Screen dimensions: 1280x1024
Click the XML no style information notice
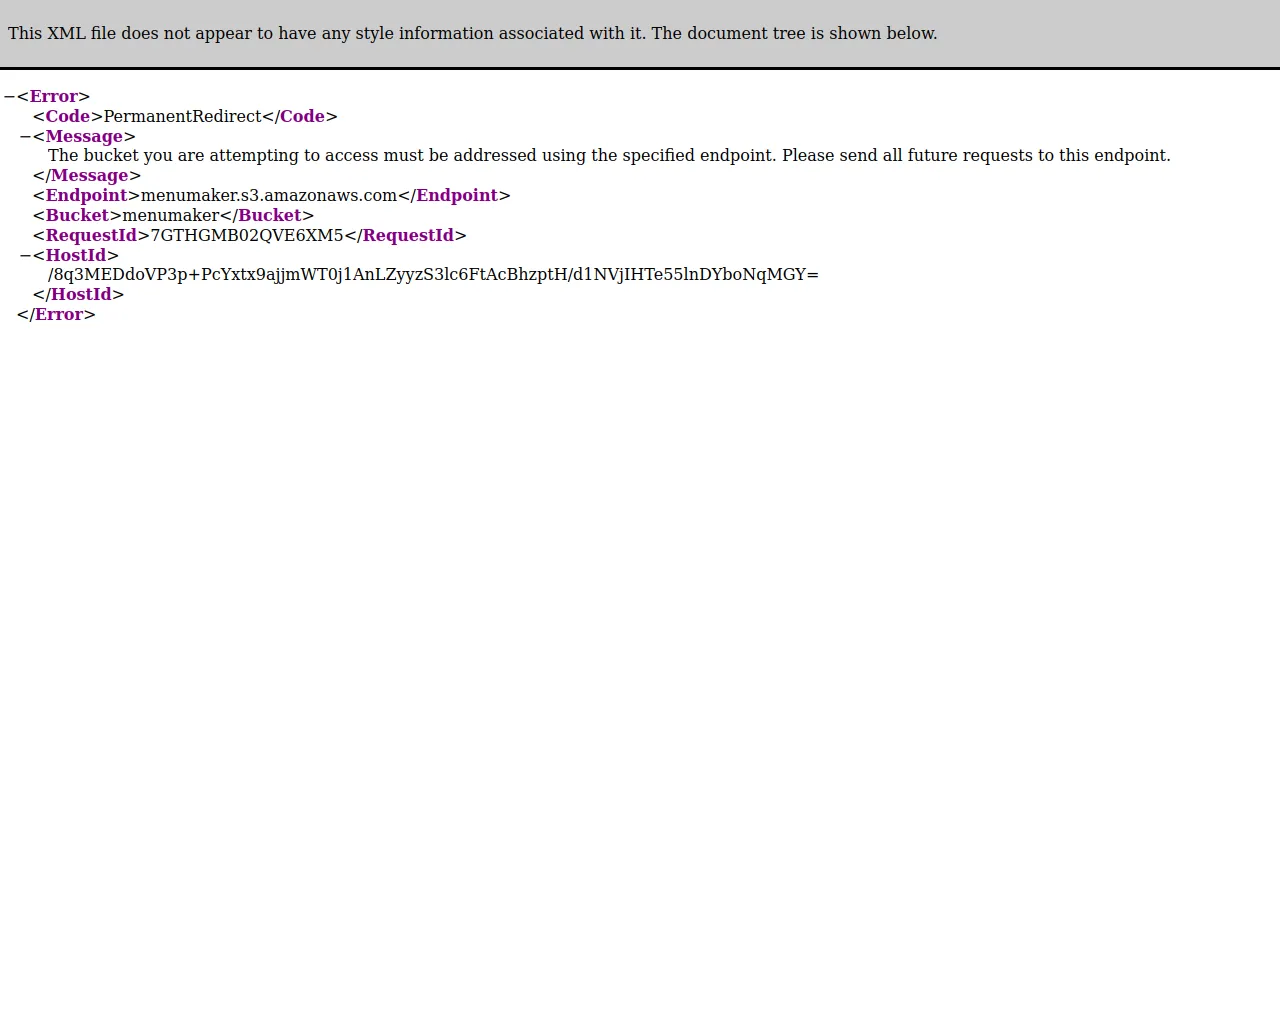coord(473,33)
